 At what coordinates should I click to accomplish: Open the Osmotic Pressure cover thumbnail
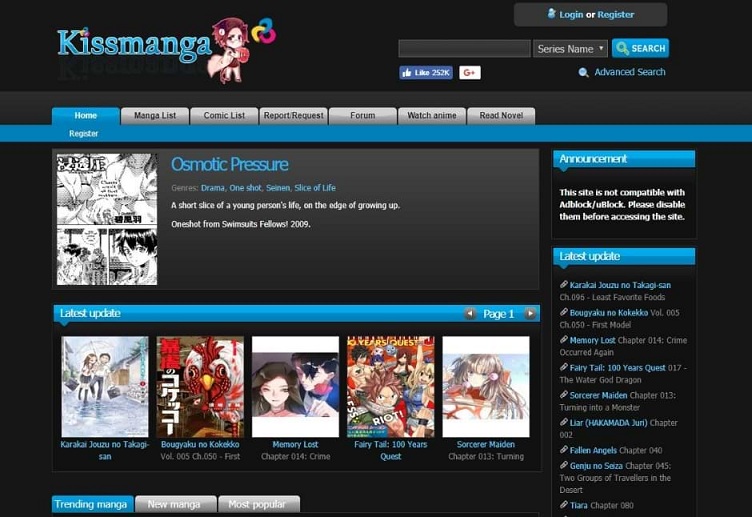pos(107,220)
